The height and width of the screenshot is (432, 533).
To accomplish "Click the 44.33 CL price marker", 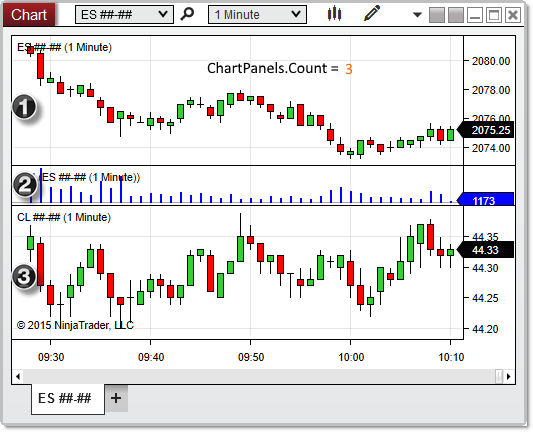I will (x=486, y=250).
